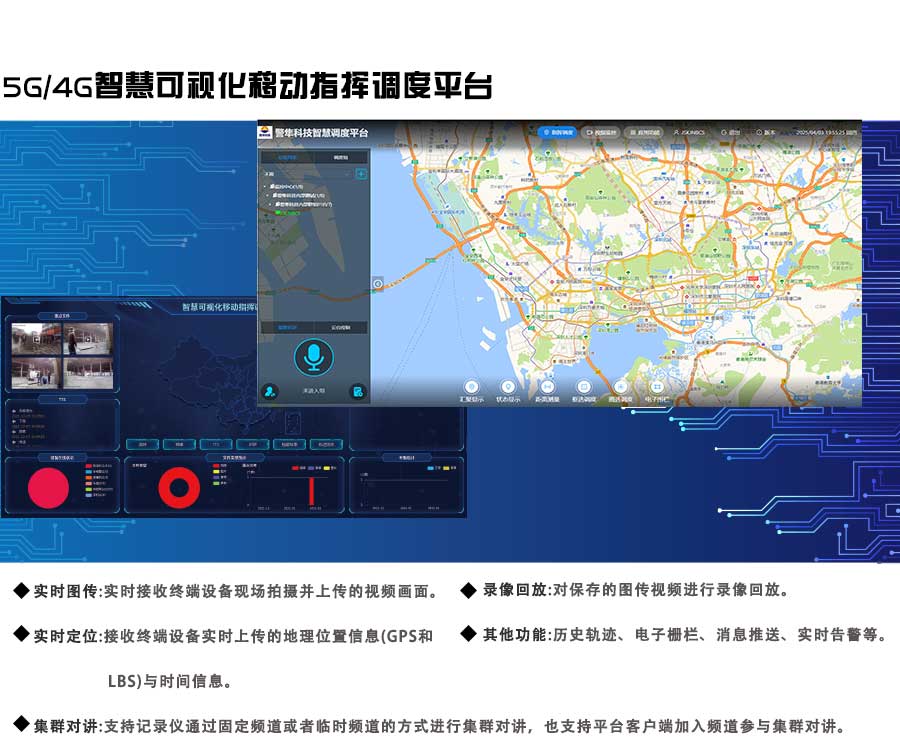Select the 距离测量 distance measure tool
The image size is (900, 752).
547,387
